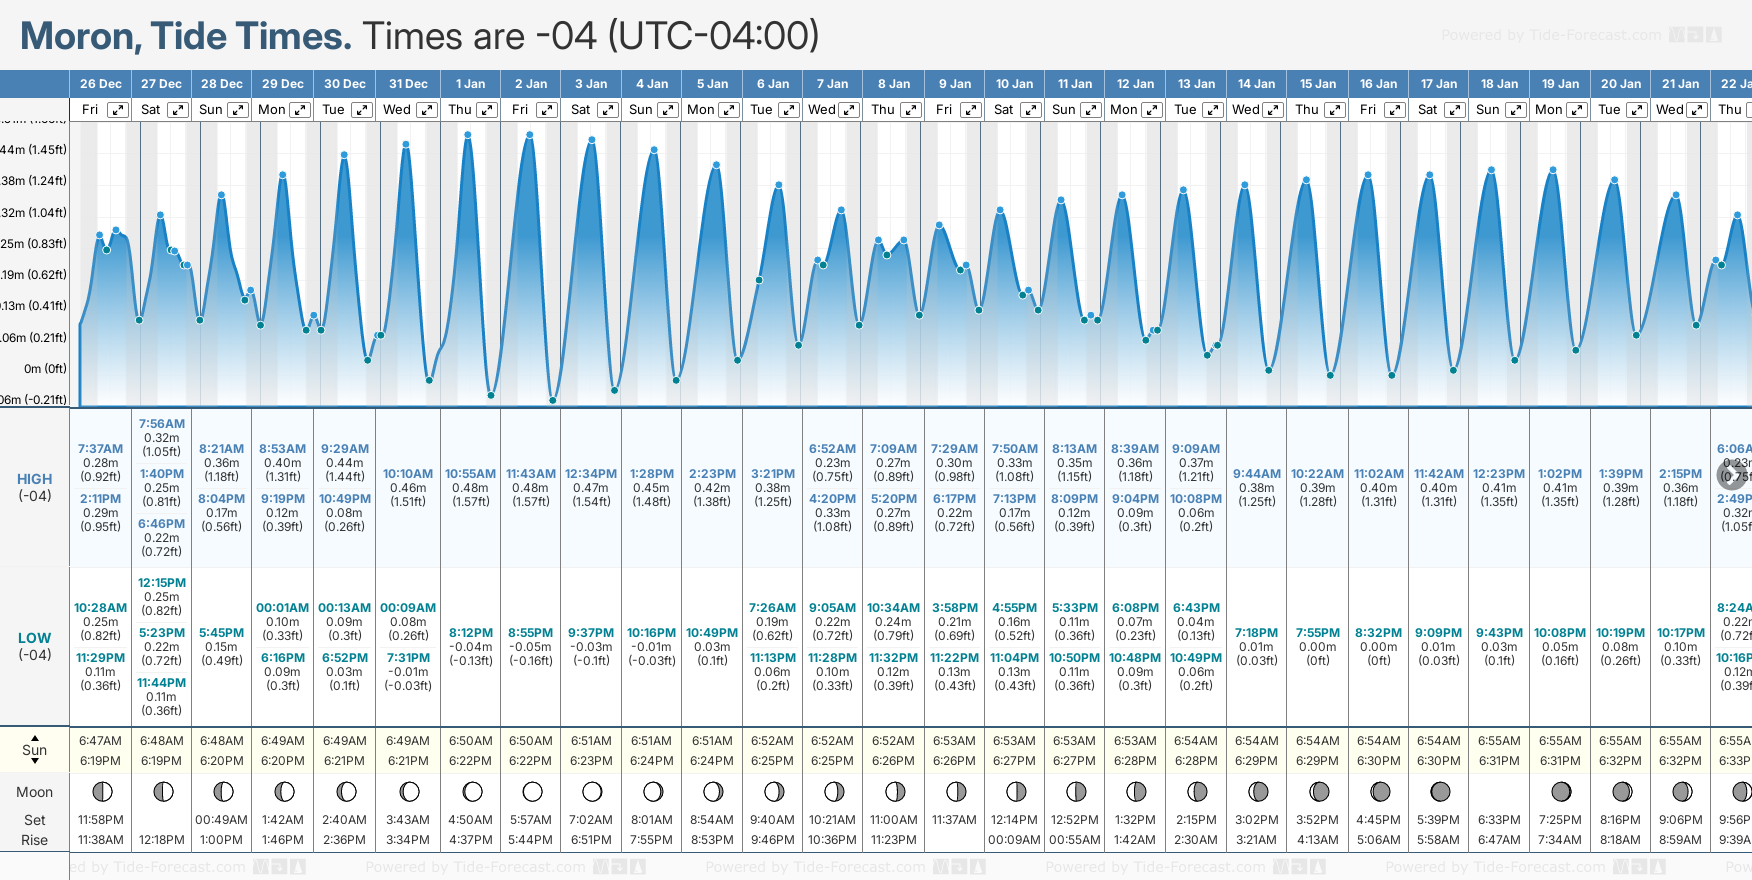Expand the Mon 29 Dec day column
The image size is (1752, 880).
[300, 110]
